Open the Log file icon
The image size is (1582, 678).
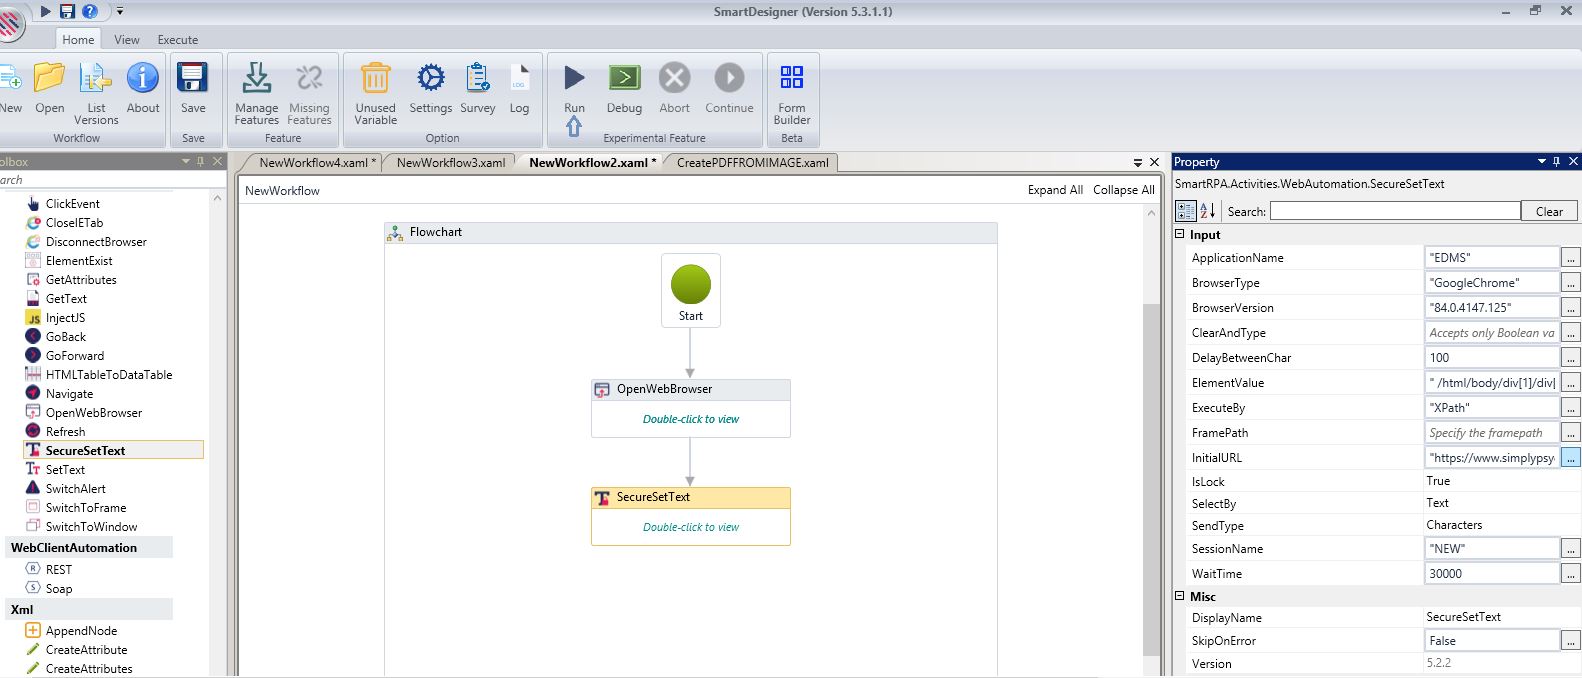tap(519, 79)
